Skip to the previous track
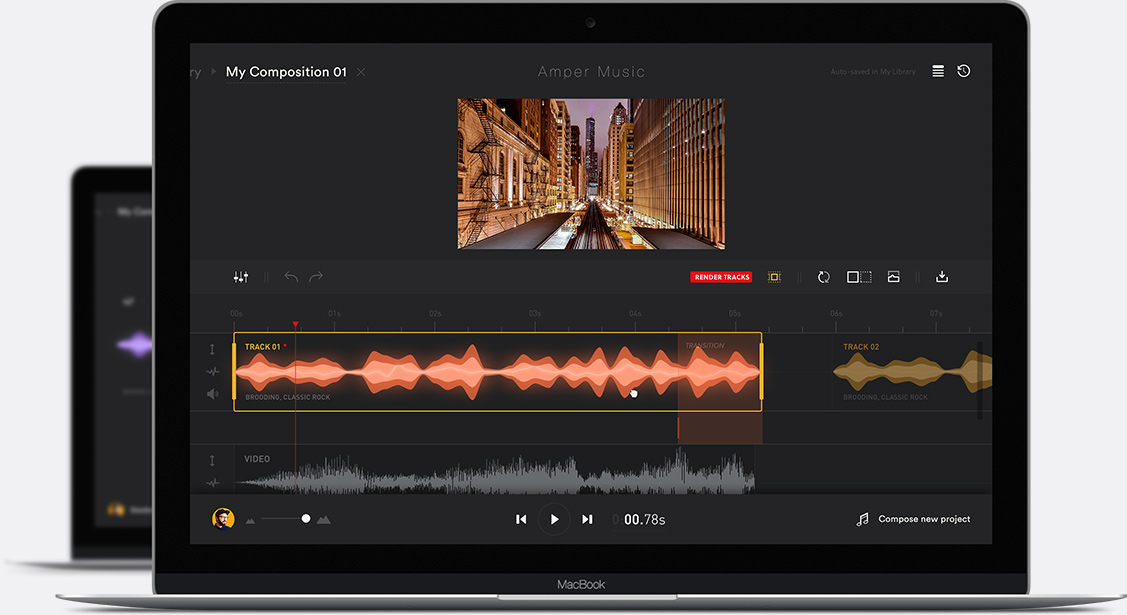The width and height of the screenshot is (1127, 615). point(521,519)
